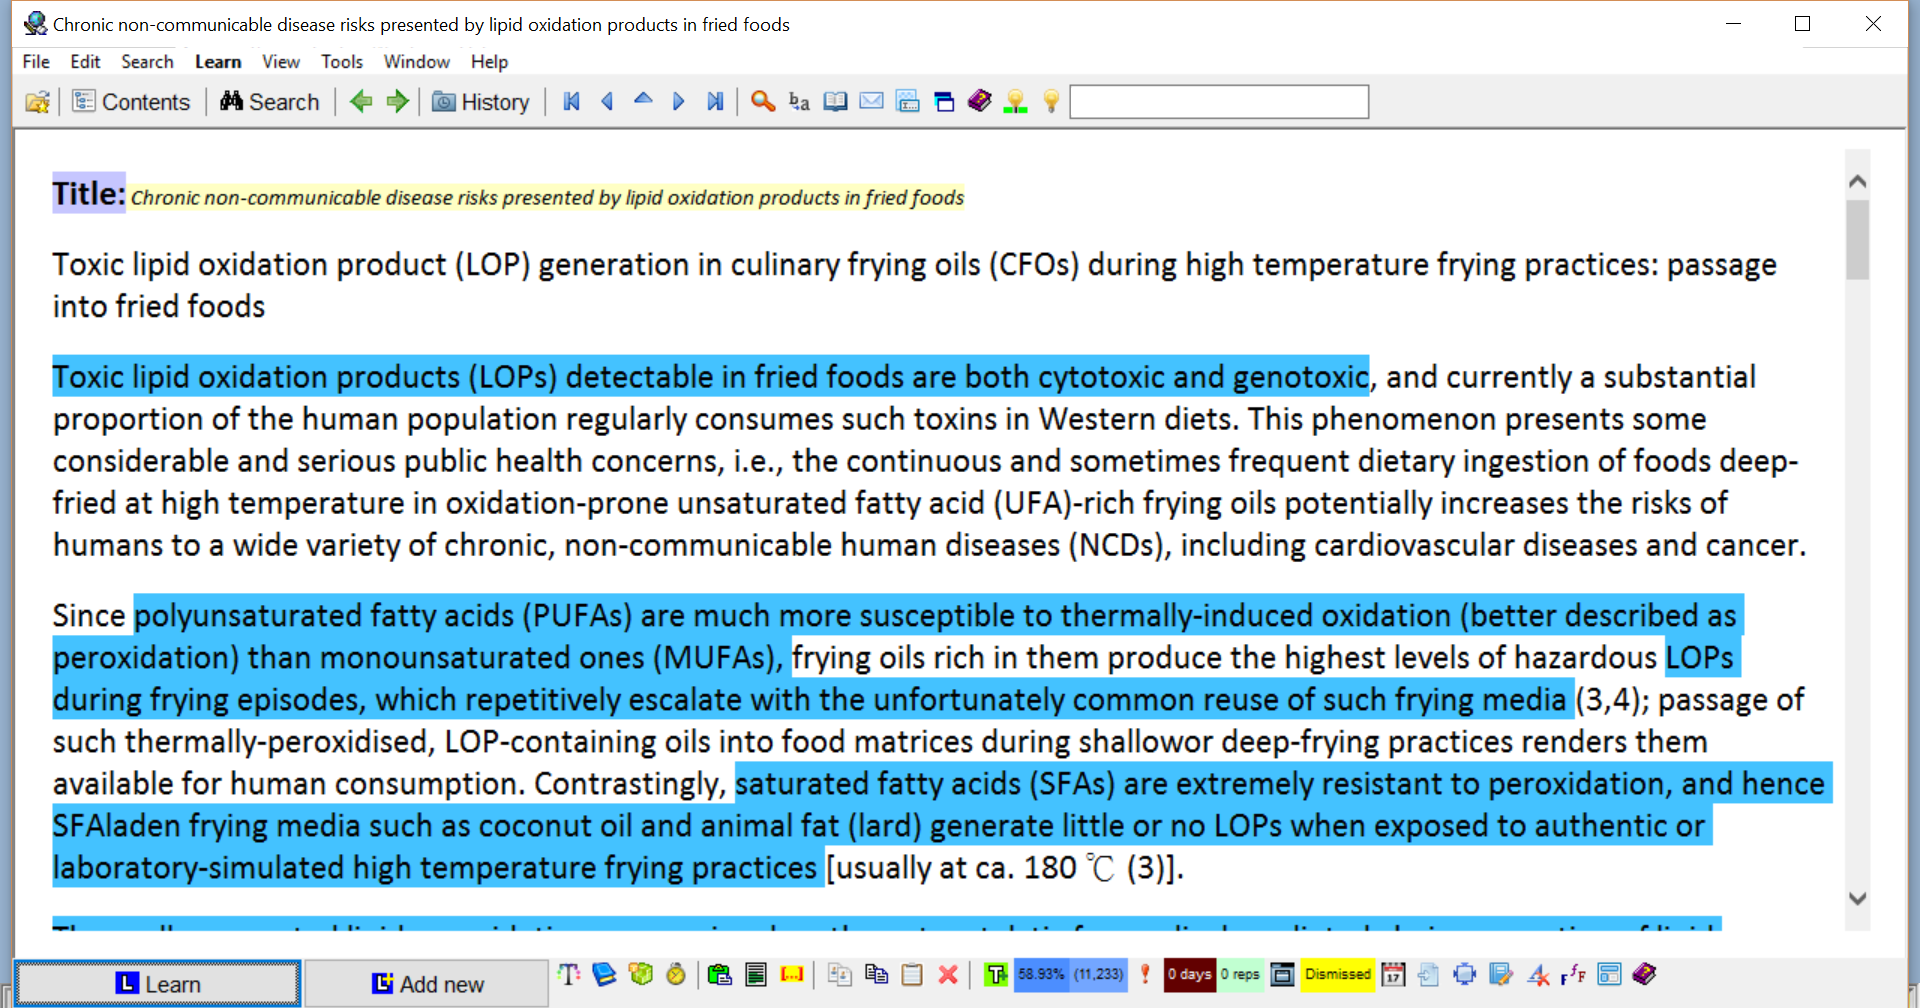The image size is (1920, 1008).
Task: Click the yellow light bulb tip icon
Action: pyautogui.click(x=1051, y=101)
